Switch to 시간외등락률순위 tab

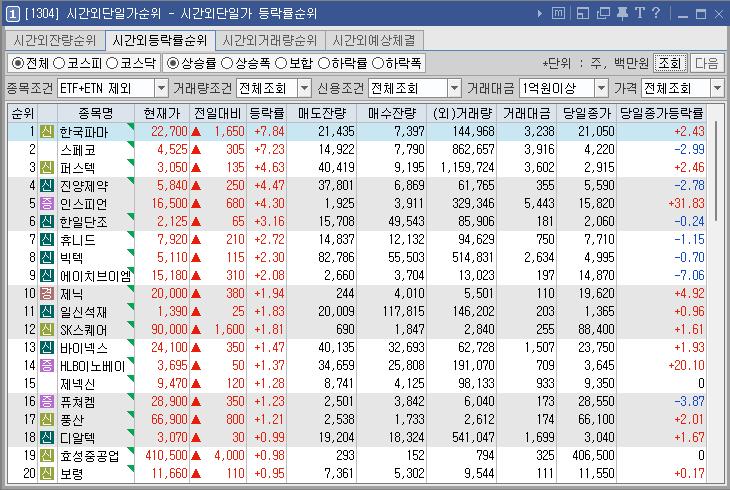click(160, 41)
